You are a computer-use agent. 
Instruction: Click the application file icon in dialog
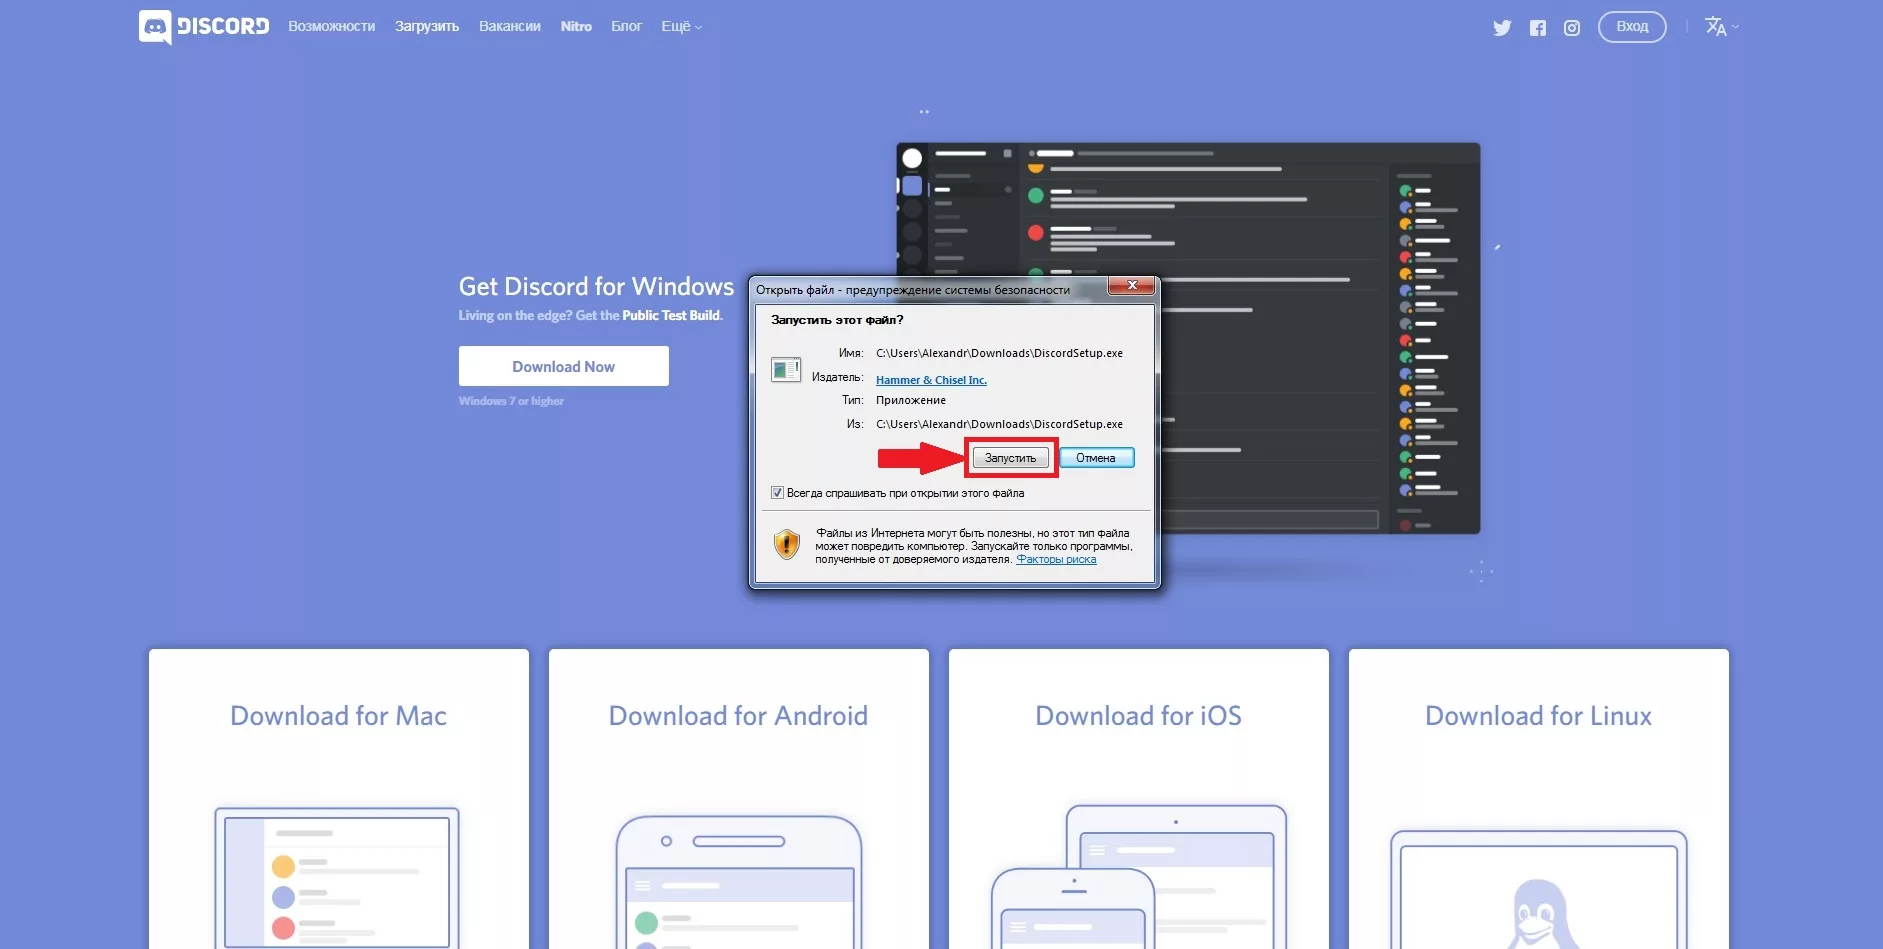point(786,370)
